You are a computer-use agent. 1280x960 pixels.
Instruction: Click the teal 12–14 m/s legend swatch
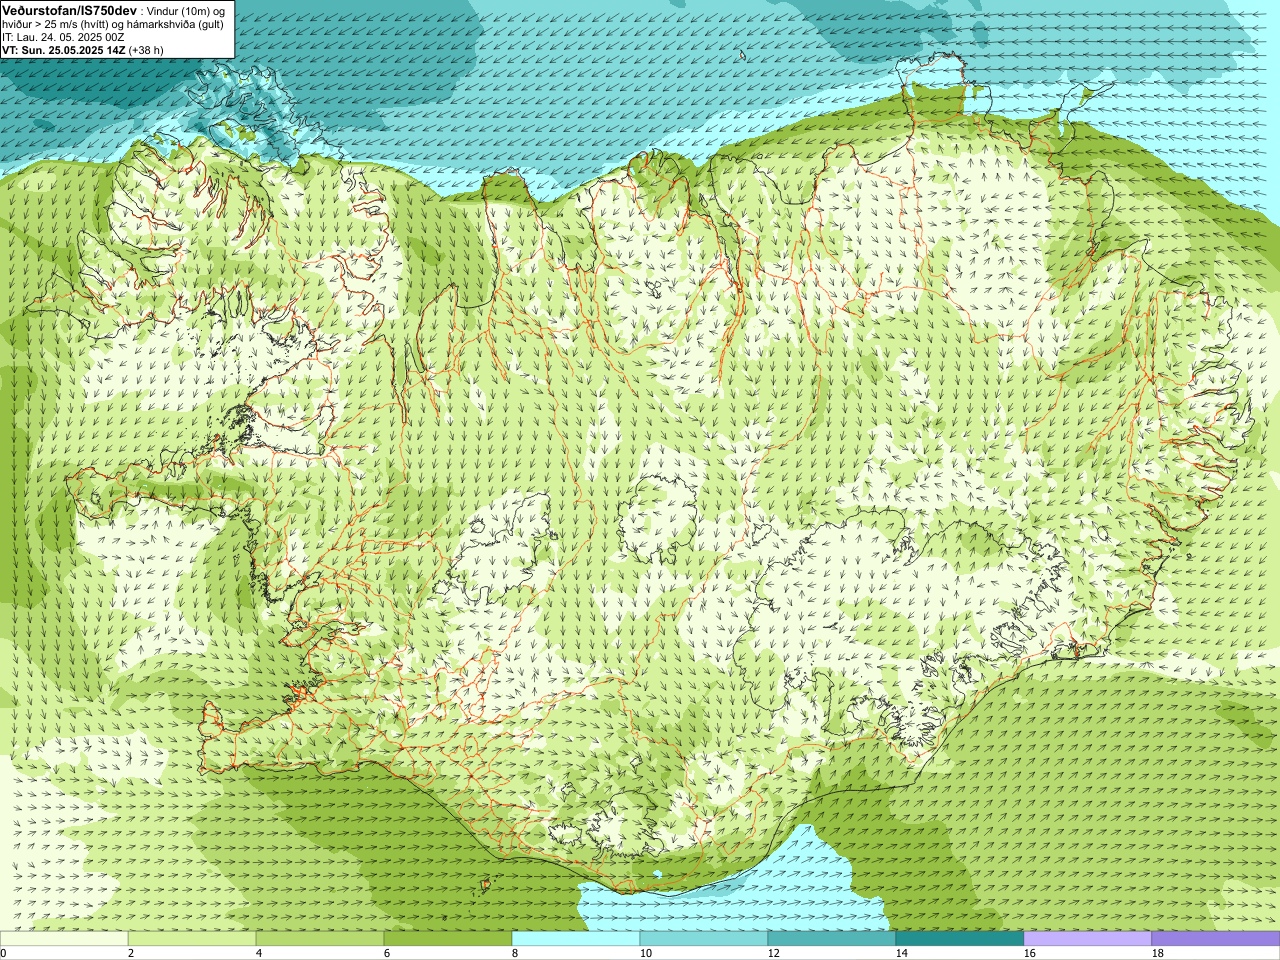[x=832, y=939]
